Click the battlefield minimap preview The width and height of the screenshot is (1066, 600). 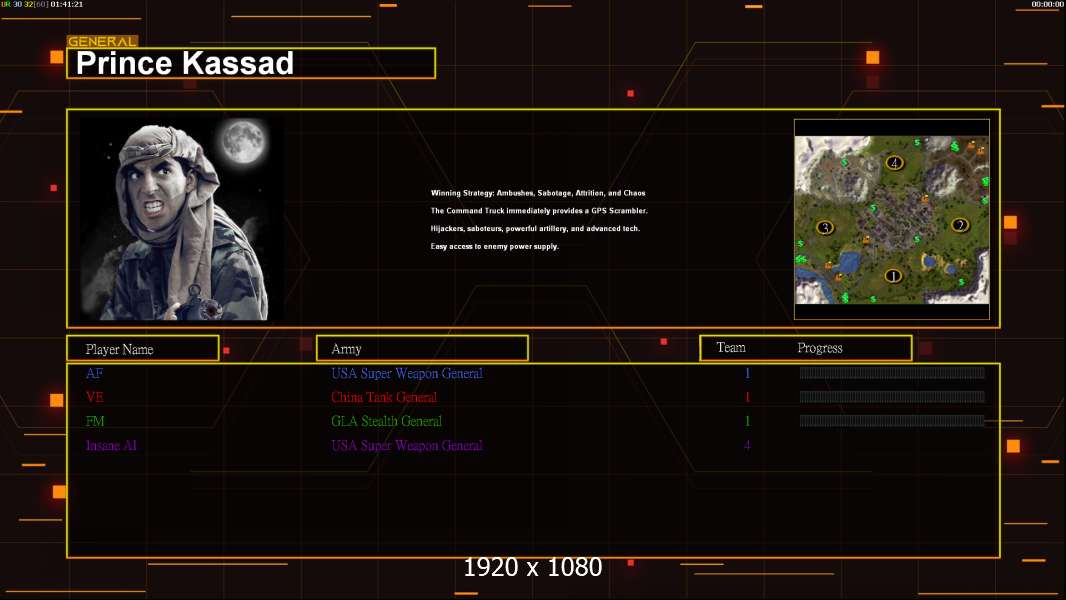[x=892, y=219]
